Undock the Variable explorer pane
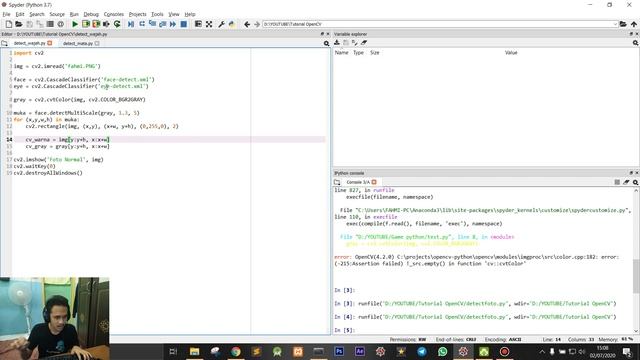Viewport: 640px width, 360px height. (631, 34)
